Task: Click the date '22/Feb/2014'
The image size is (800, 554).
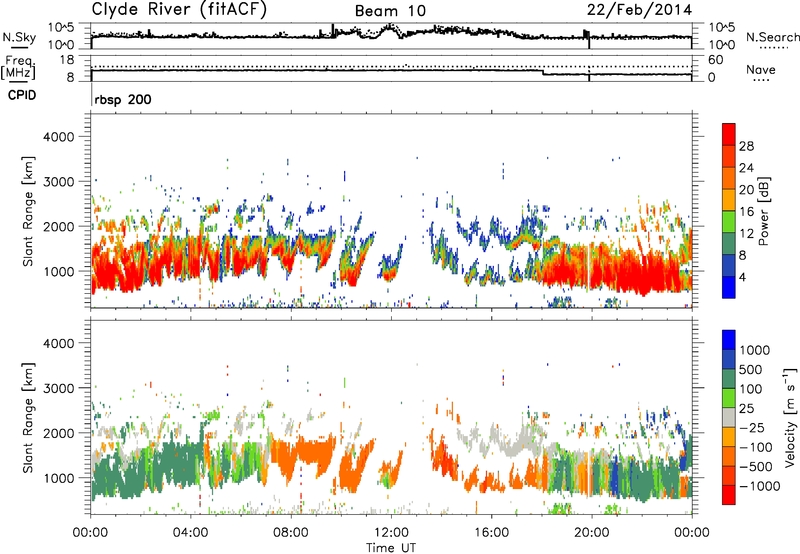Action: [639, 10]
